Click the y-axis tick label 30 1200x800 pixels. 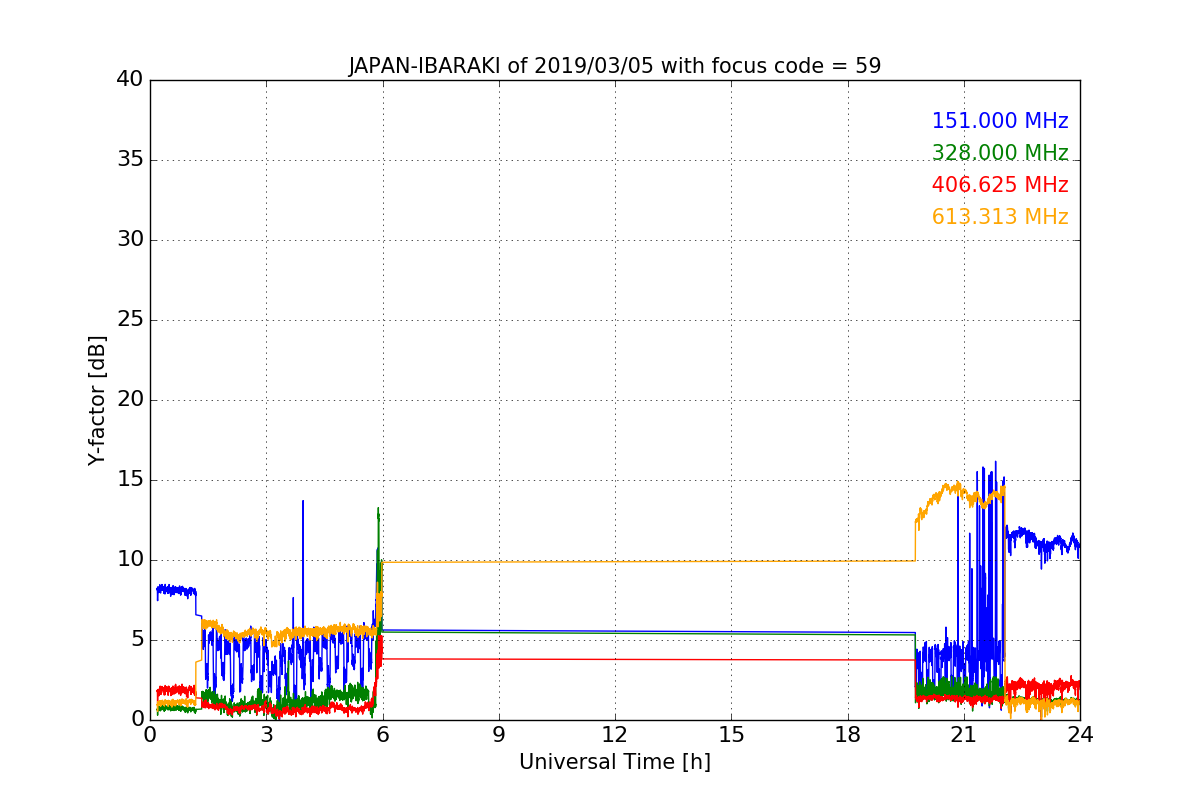130,240
